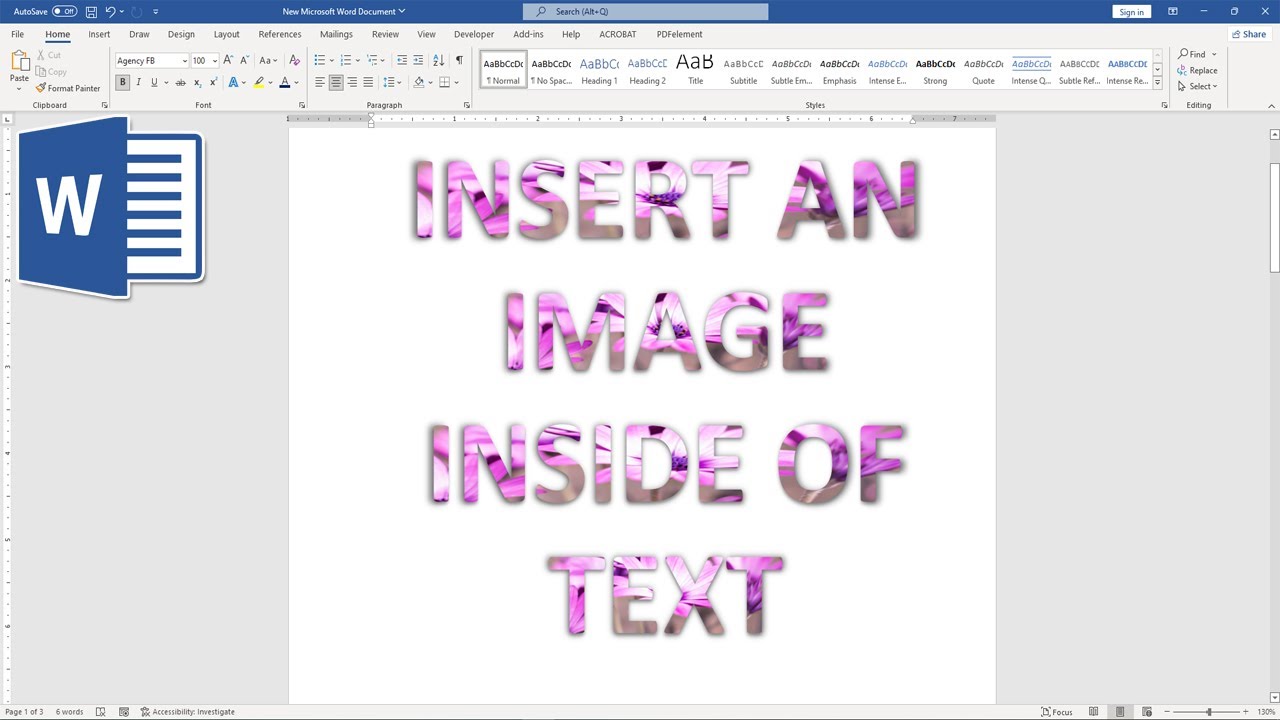The image size is (1280, 720).
Task: Undo the last action
Action: (x=111, y=12)
